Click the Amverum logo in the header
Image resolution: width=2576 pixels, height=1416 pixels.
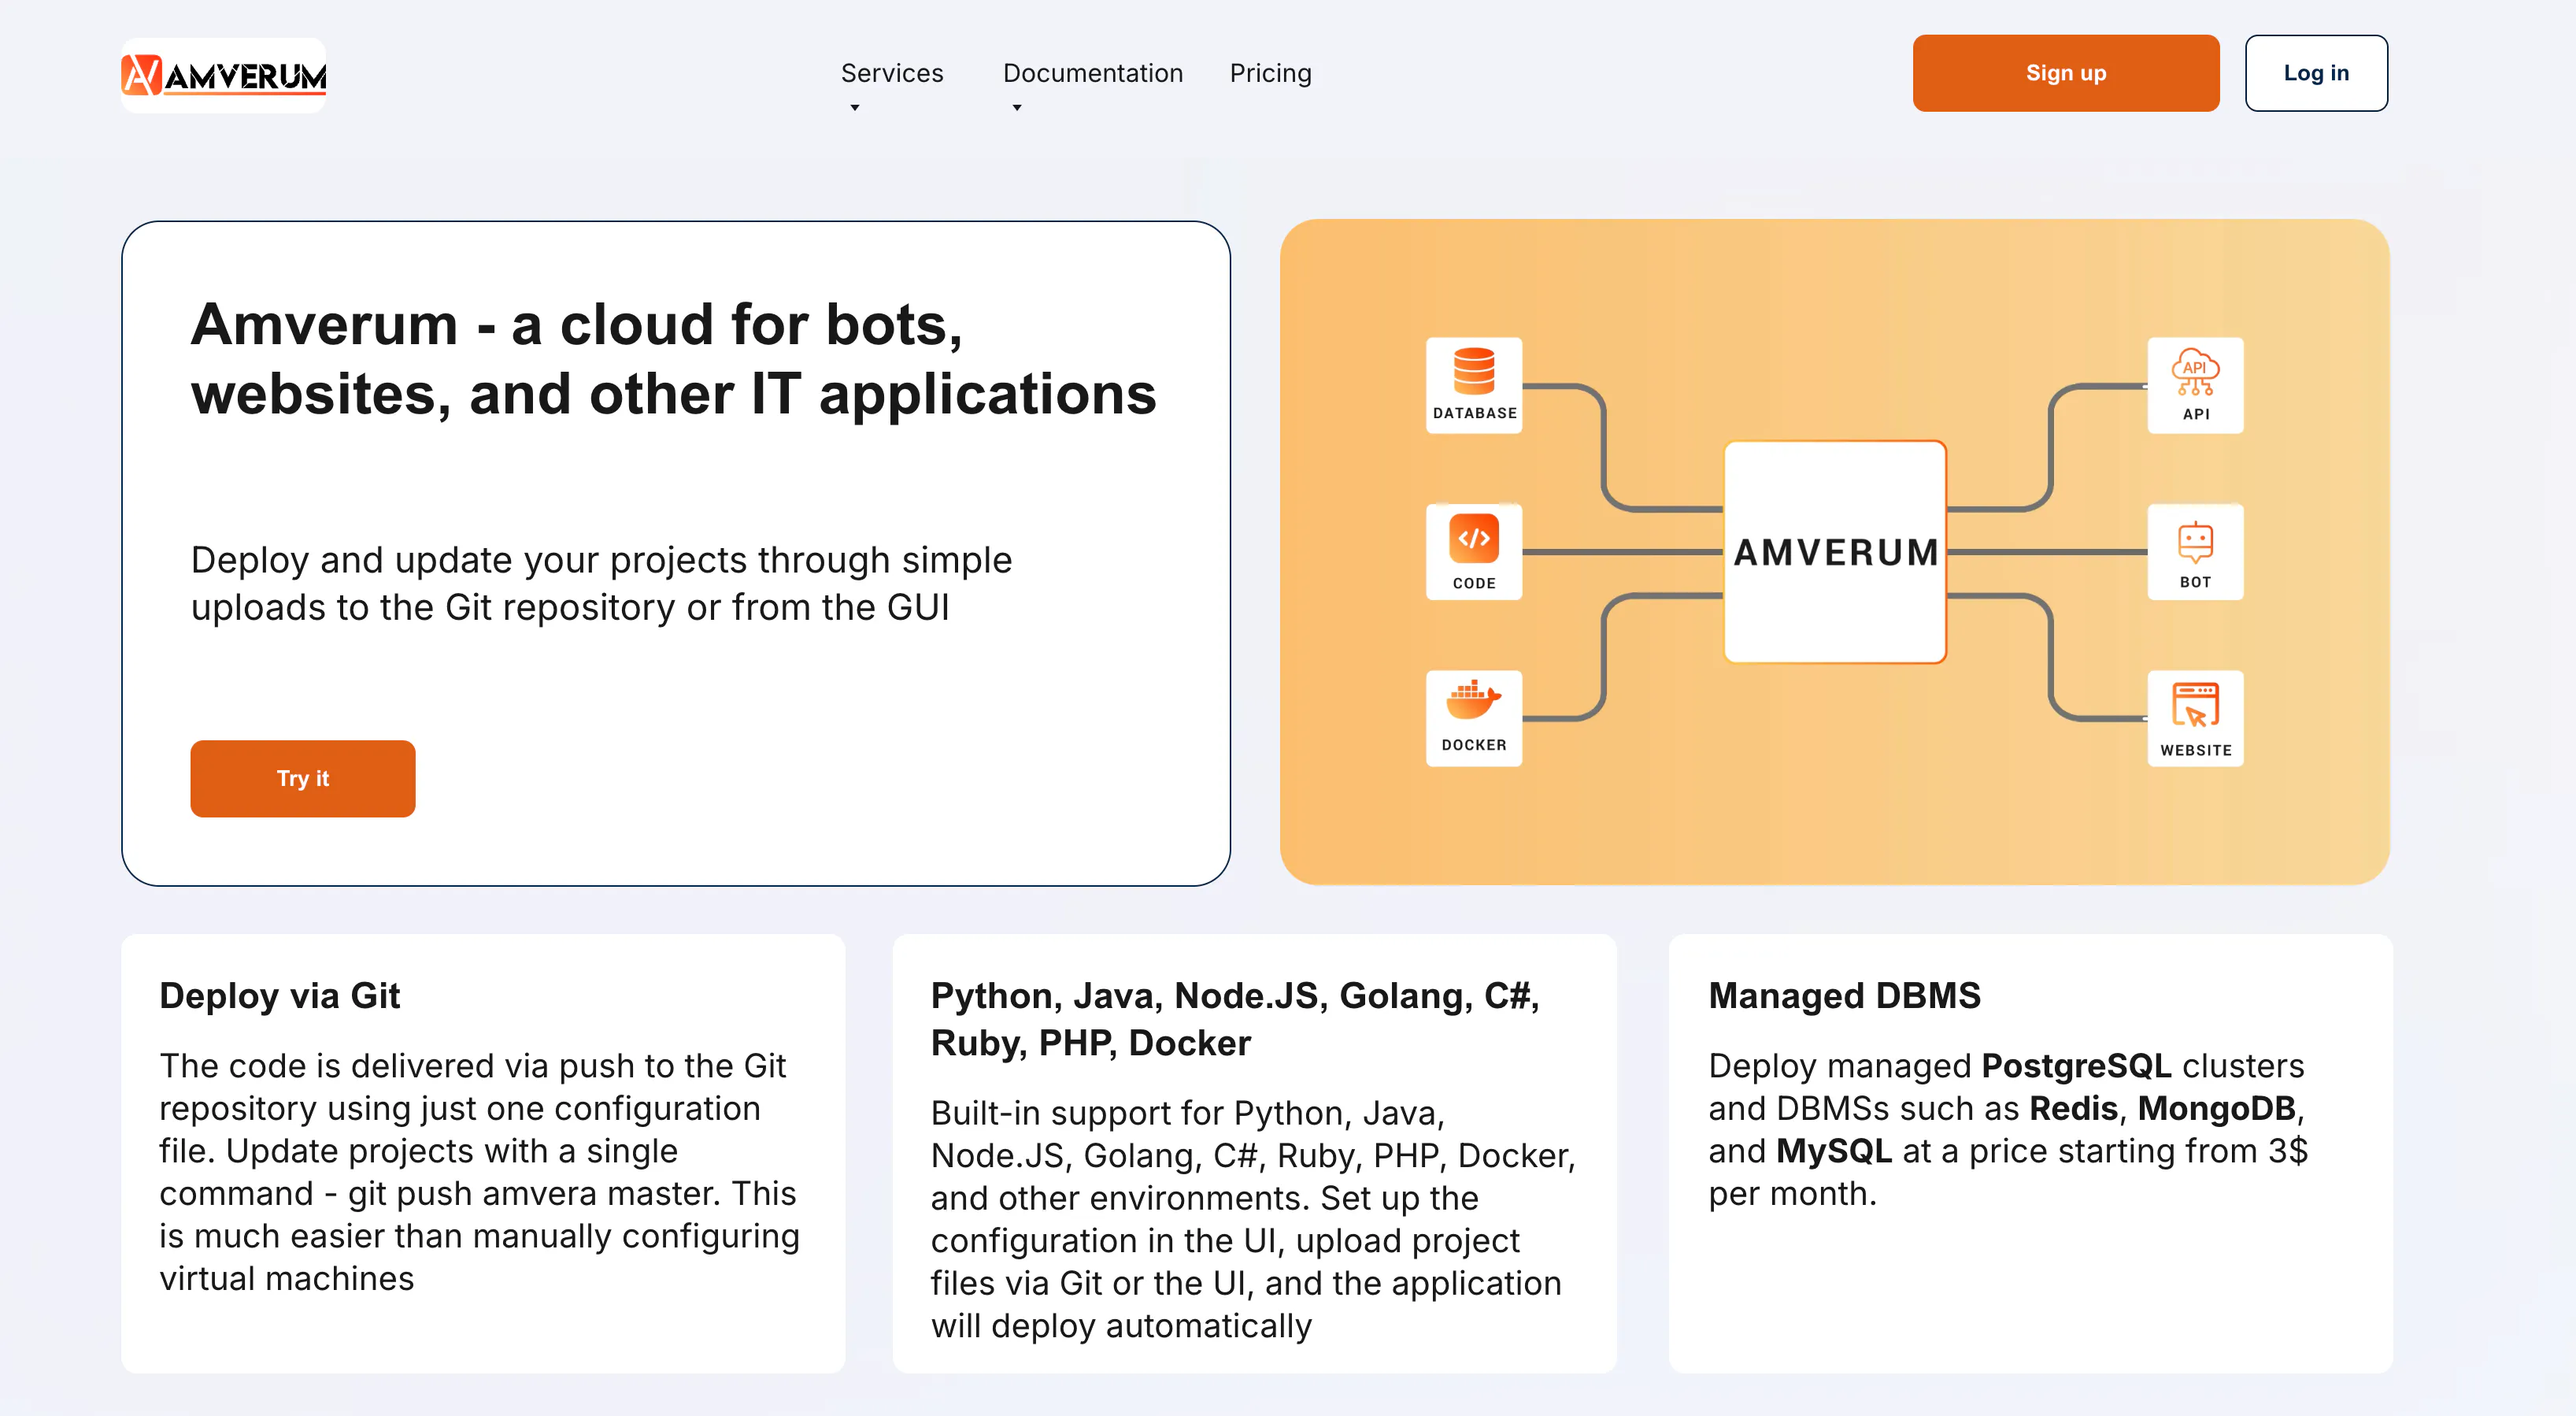click(x=223, y=75)
